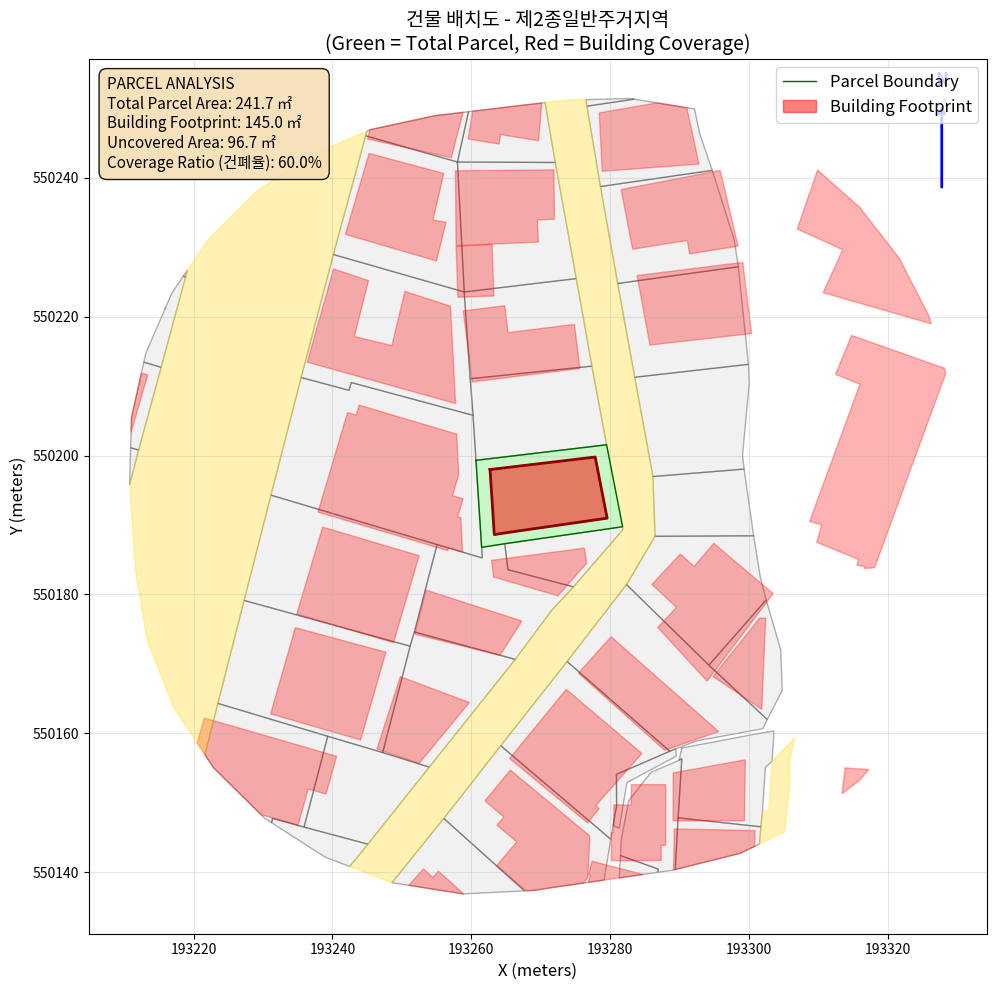996x990 pixels.
Task: Select the 'Building Footprint' legend label
Action: click(x=900, y=106)
